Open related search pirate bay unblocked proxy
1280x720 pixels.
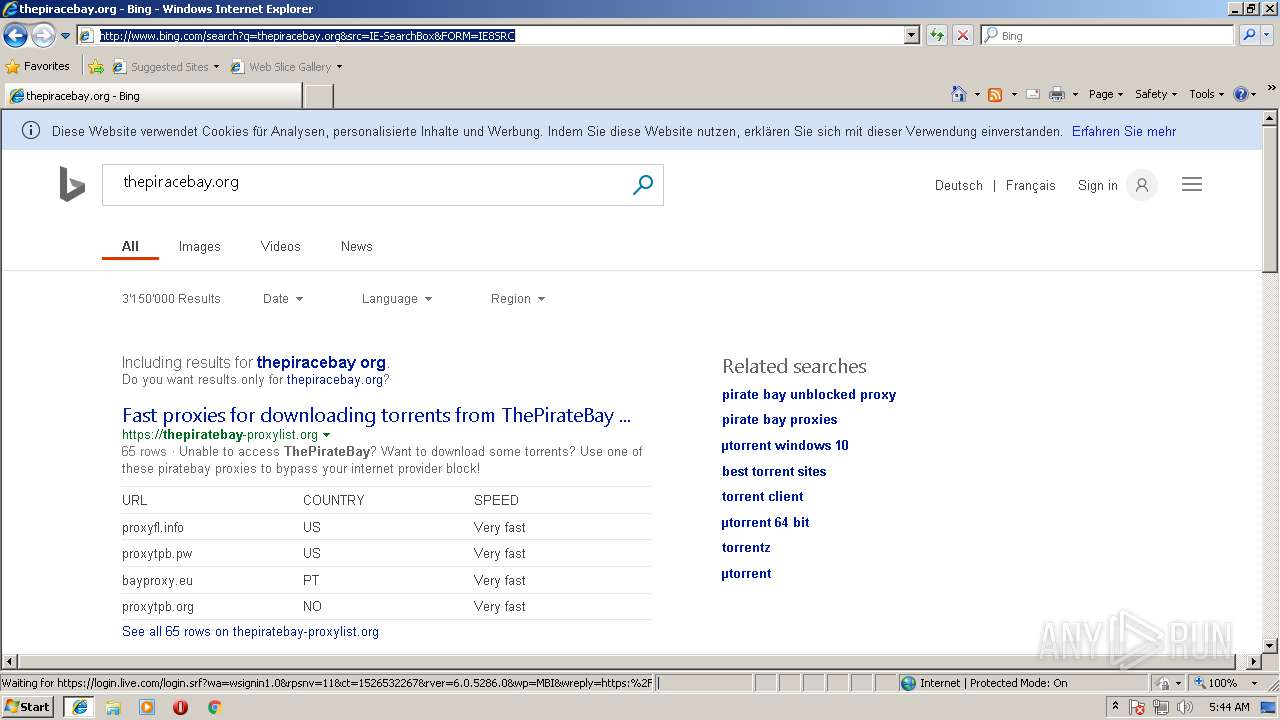809,394
